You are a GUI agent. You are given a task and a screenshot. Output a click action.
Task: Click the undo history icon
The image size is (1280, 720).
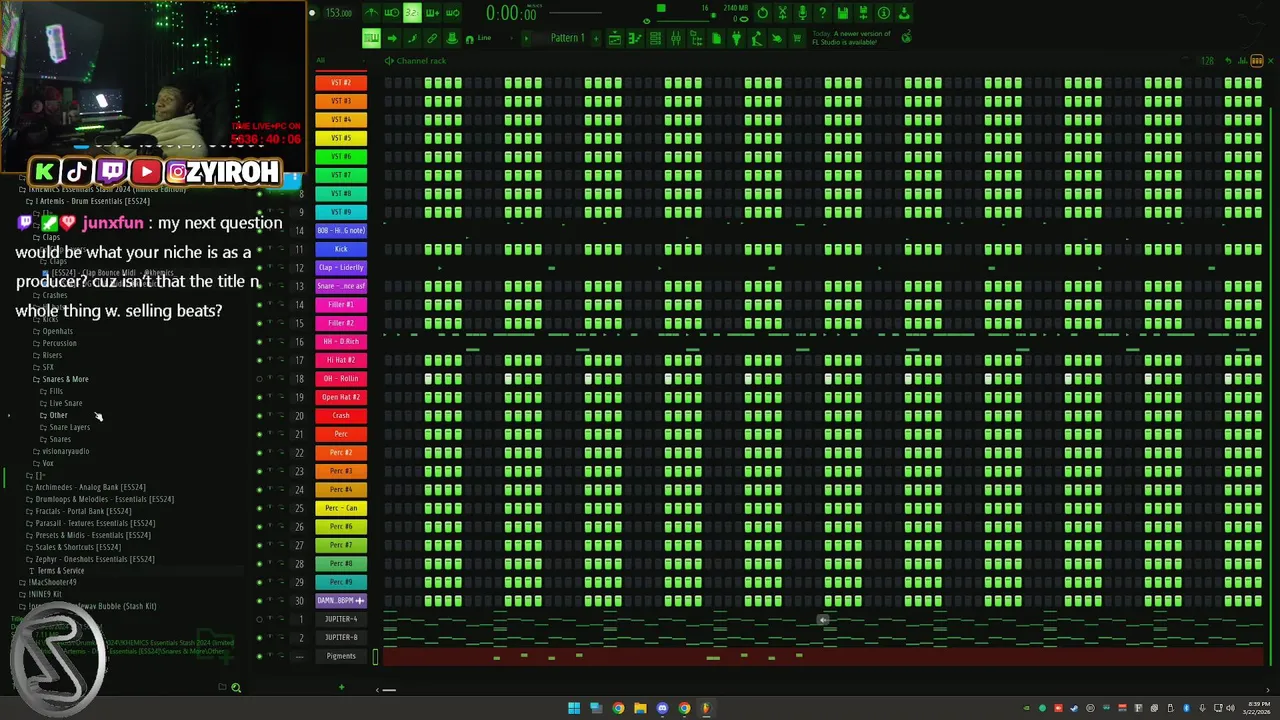[762, 12]
